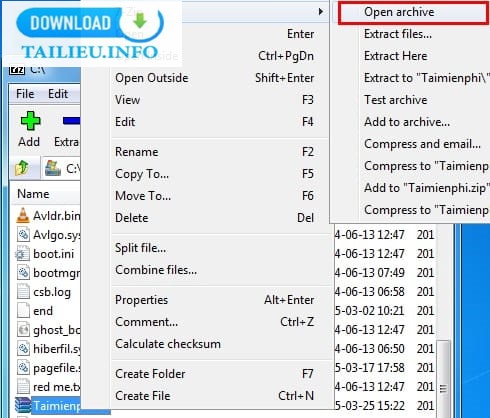Screen dimensions: 490x418
Task: Click the icon beside the ghost_bc file
Action: click(x=23, y=330)
